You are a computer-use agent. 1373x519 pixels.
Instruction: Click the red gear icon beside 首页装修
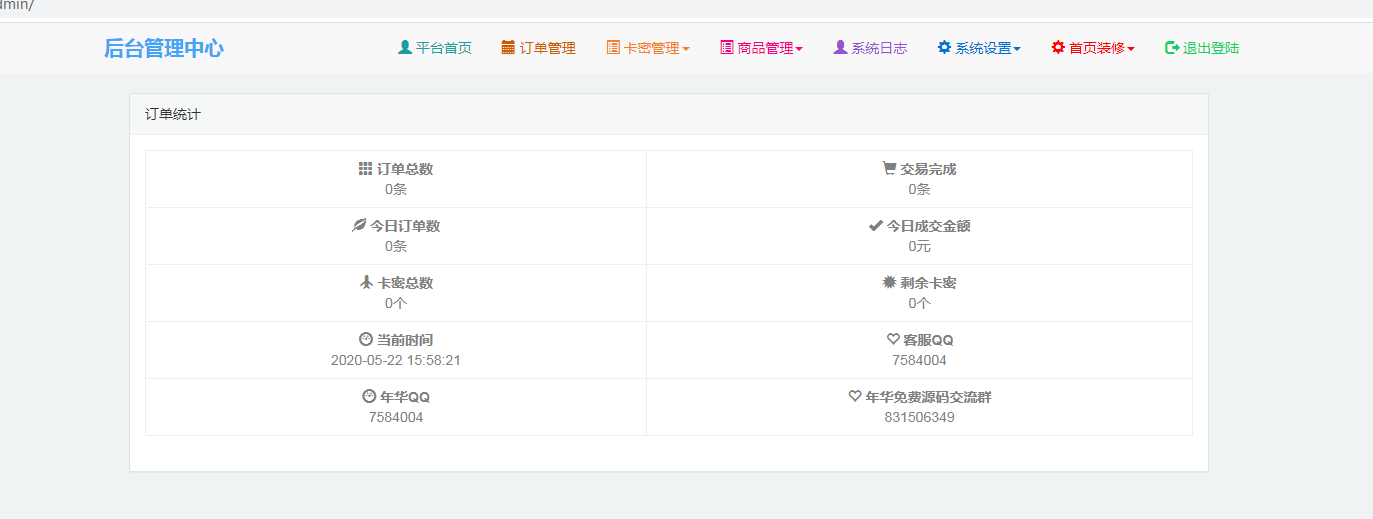coord(1058,47)
